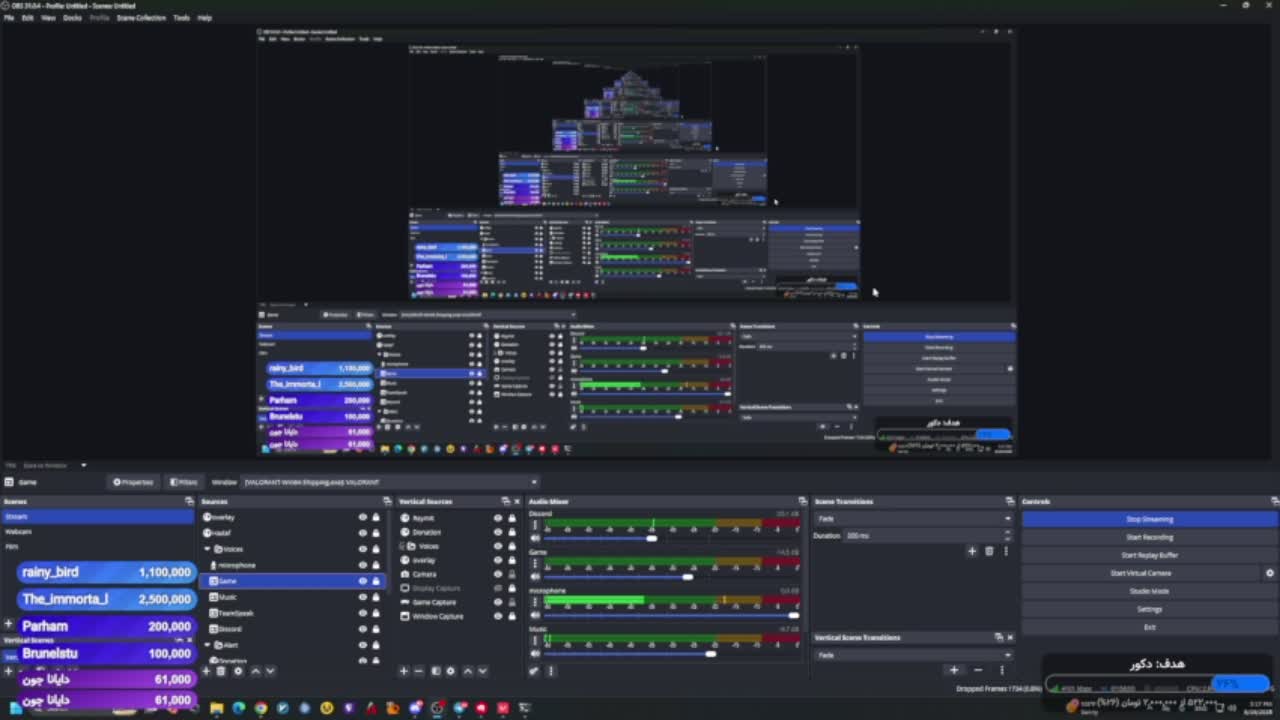Toggle visibility of Camera vertical source

tap(498, 574)
